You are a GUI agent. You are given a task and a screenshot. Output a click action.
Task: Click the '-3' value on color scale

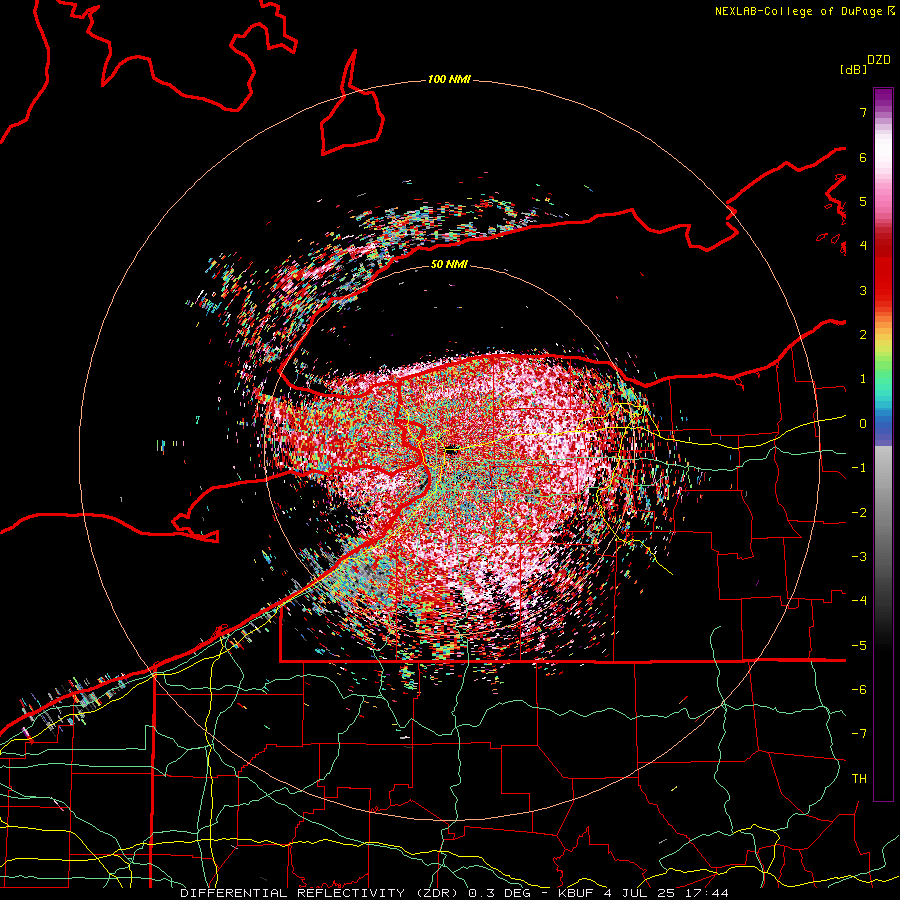[859, 557]
